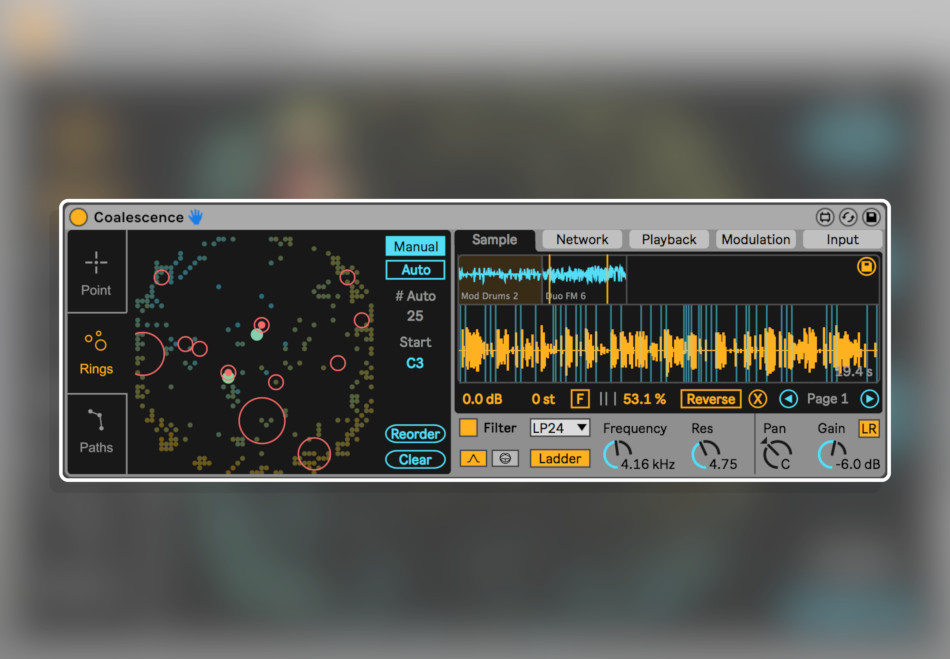Click the Duo FM 6 sample thumbnail
Screen dimensions: 950x659
point(584,279)
